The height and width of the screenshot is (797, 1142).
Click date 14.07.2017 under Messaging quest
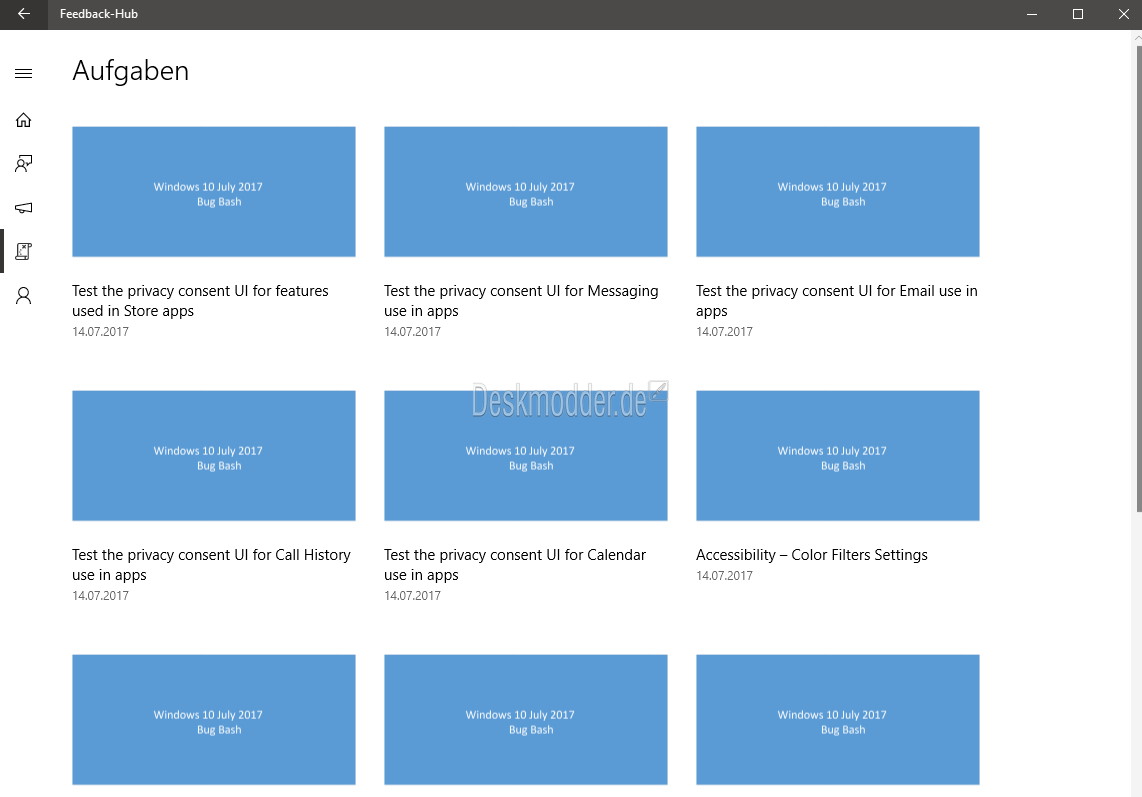coord(412,331)
